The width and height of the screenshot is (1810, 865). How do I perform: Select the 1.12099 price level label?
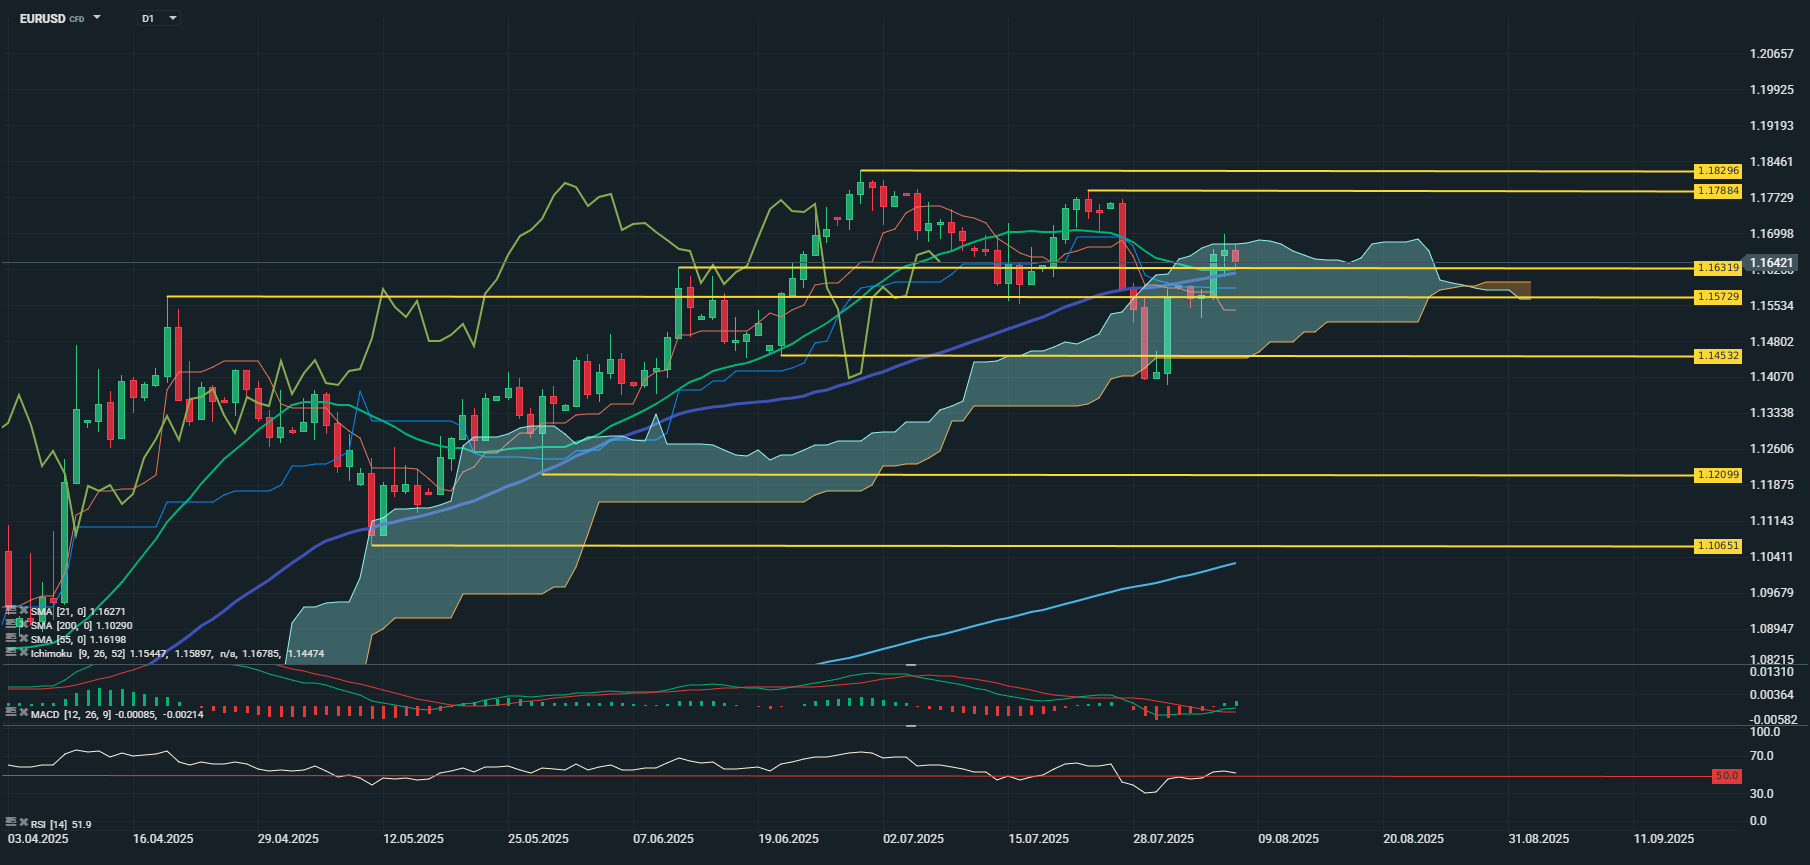[1718, 475]
